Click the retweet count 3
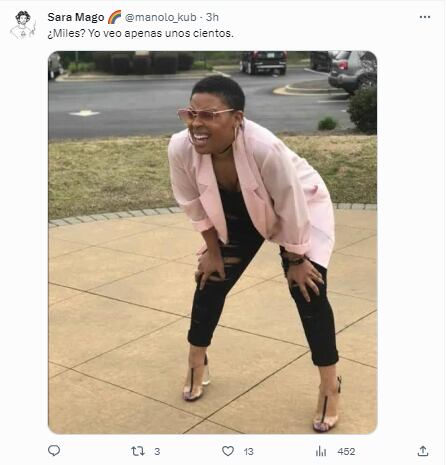The width and height of the screenshot is (446, 465). tap(157, 452)
